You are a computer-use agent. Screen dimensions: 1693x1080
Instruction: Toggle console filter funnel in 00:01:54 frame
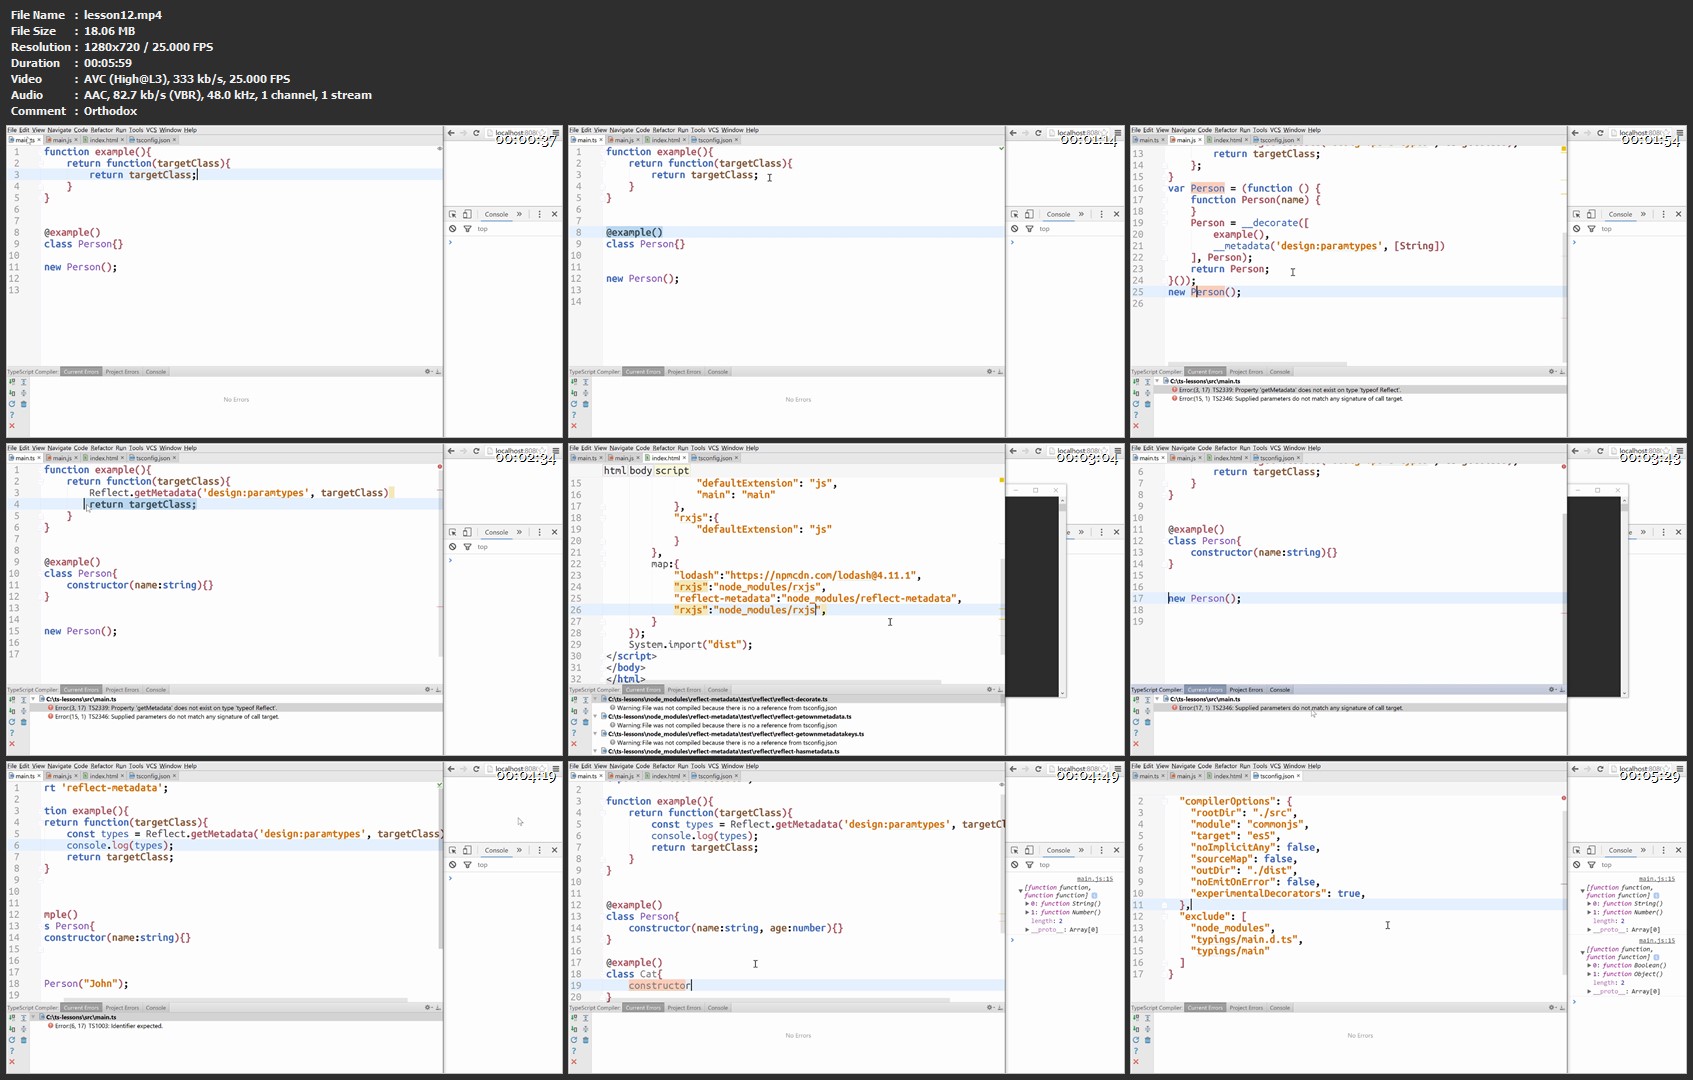click(1591, 229)
